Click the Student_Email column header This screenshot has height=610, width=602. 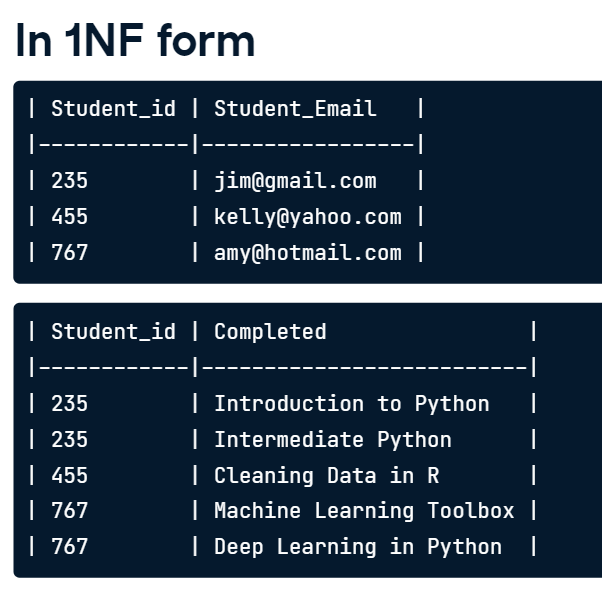click(295, 108)
